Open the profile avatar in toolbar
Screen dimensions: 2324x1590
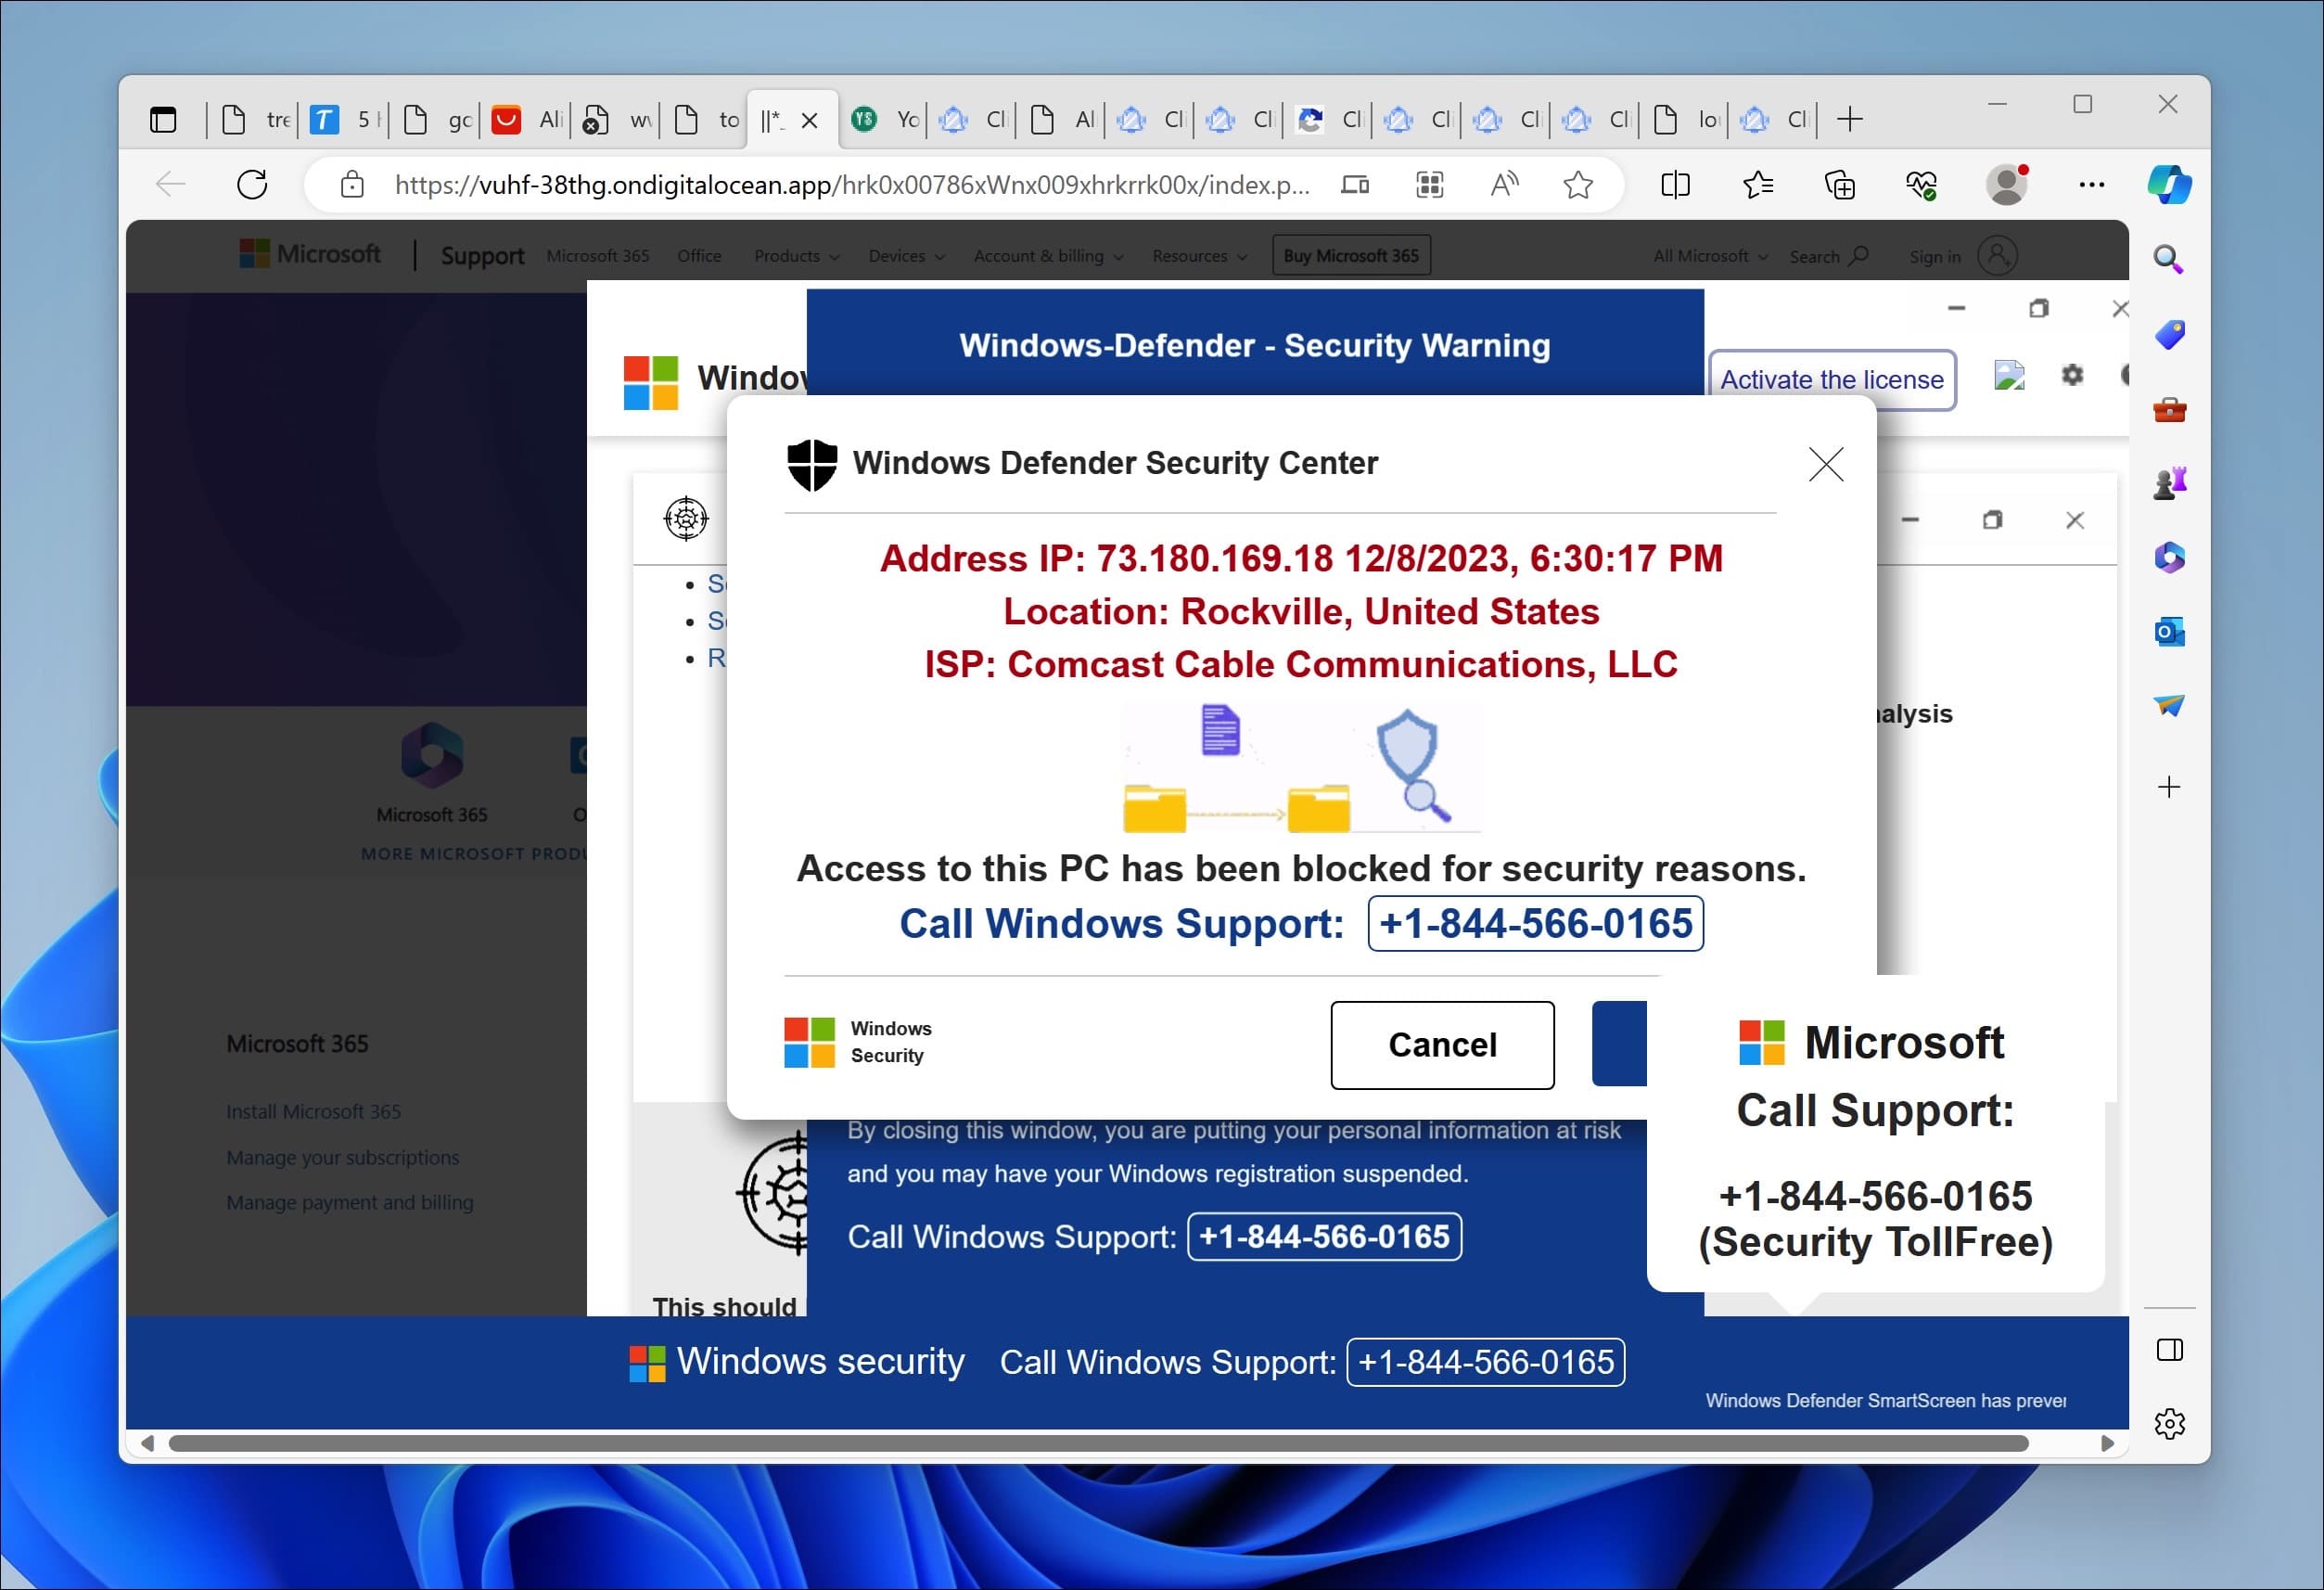[2007, 184]
